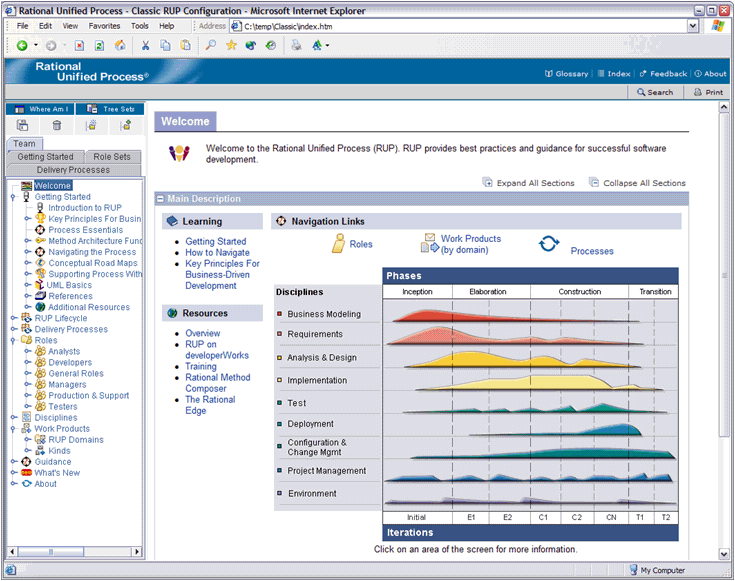Expand the Analysts tree node
The width and height of the screenshot is (735, 581).
pos(28,351)
